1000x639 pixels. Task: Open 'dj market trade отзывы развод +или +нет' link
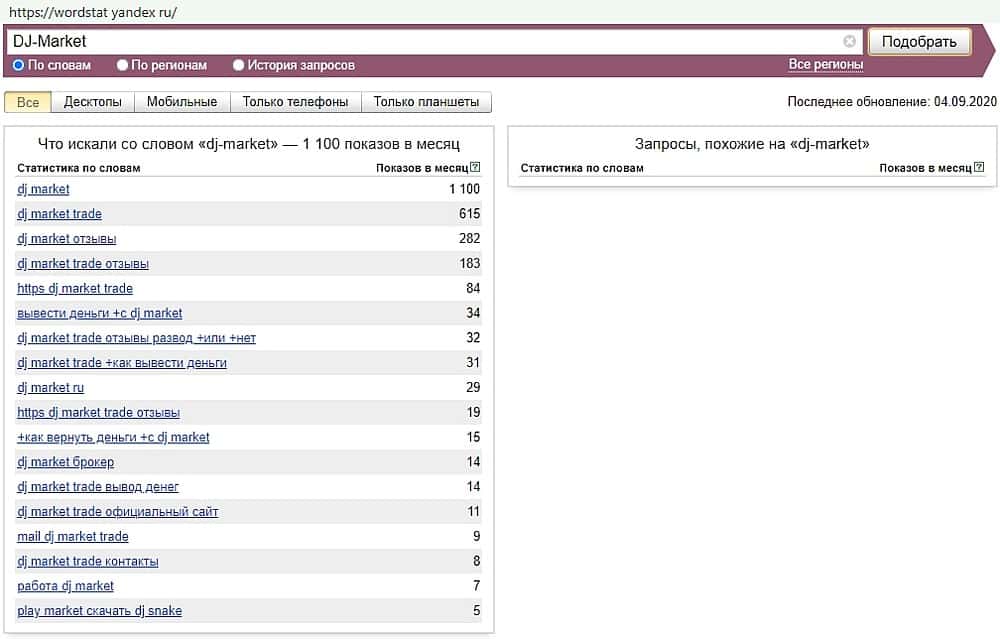tap(136, 339)
